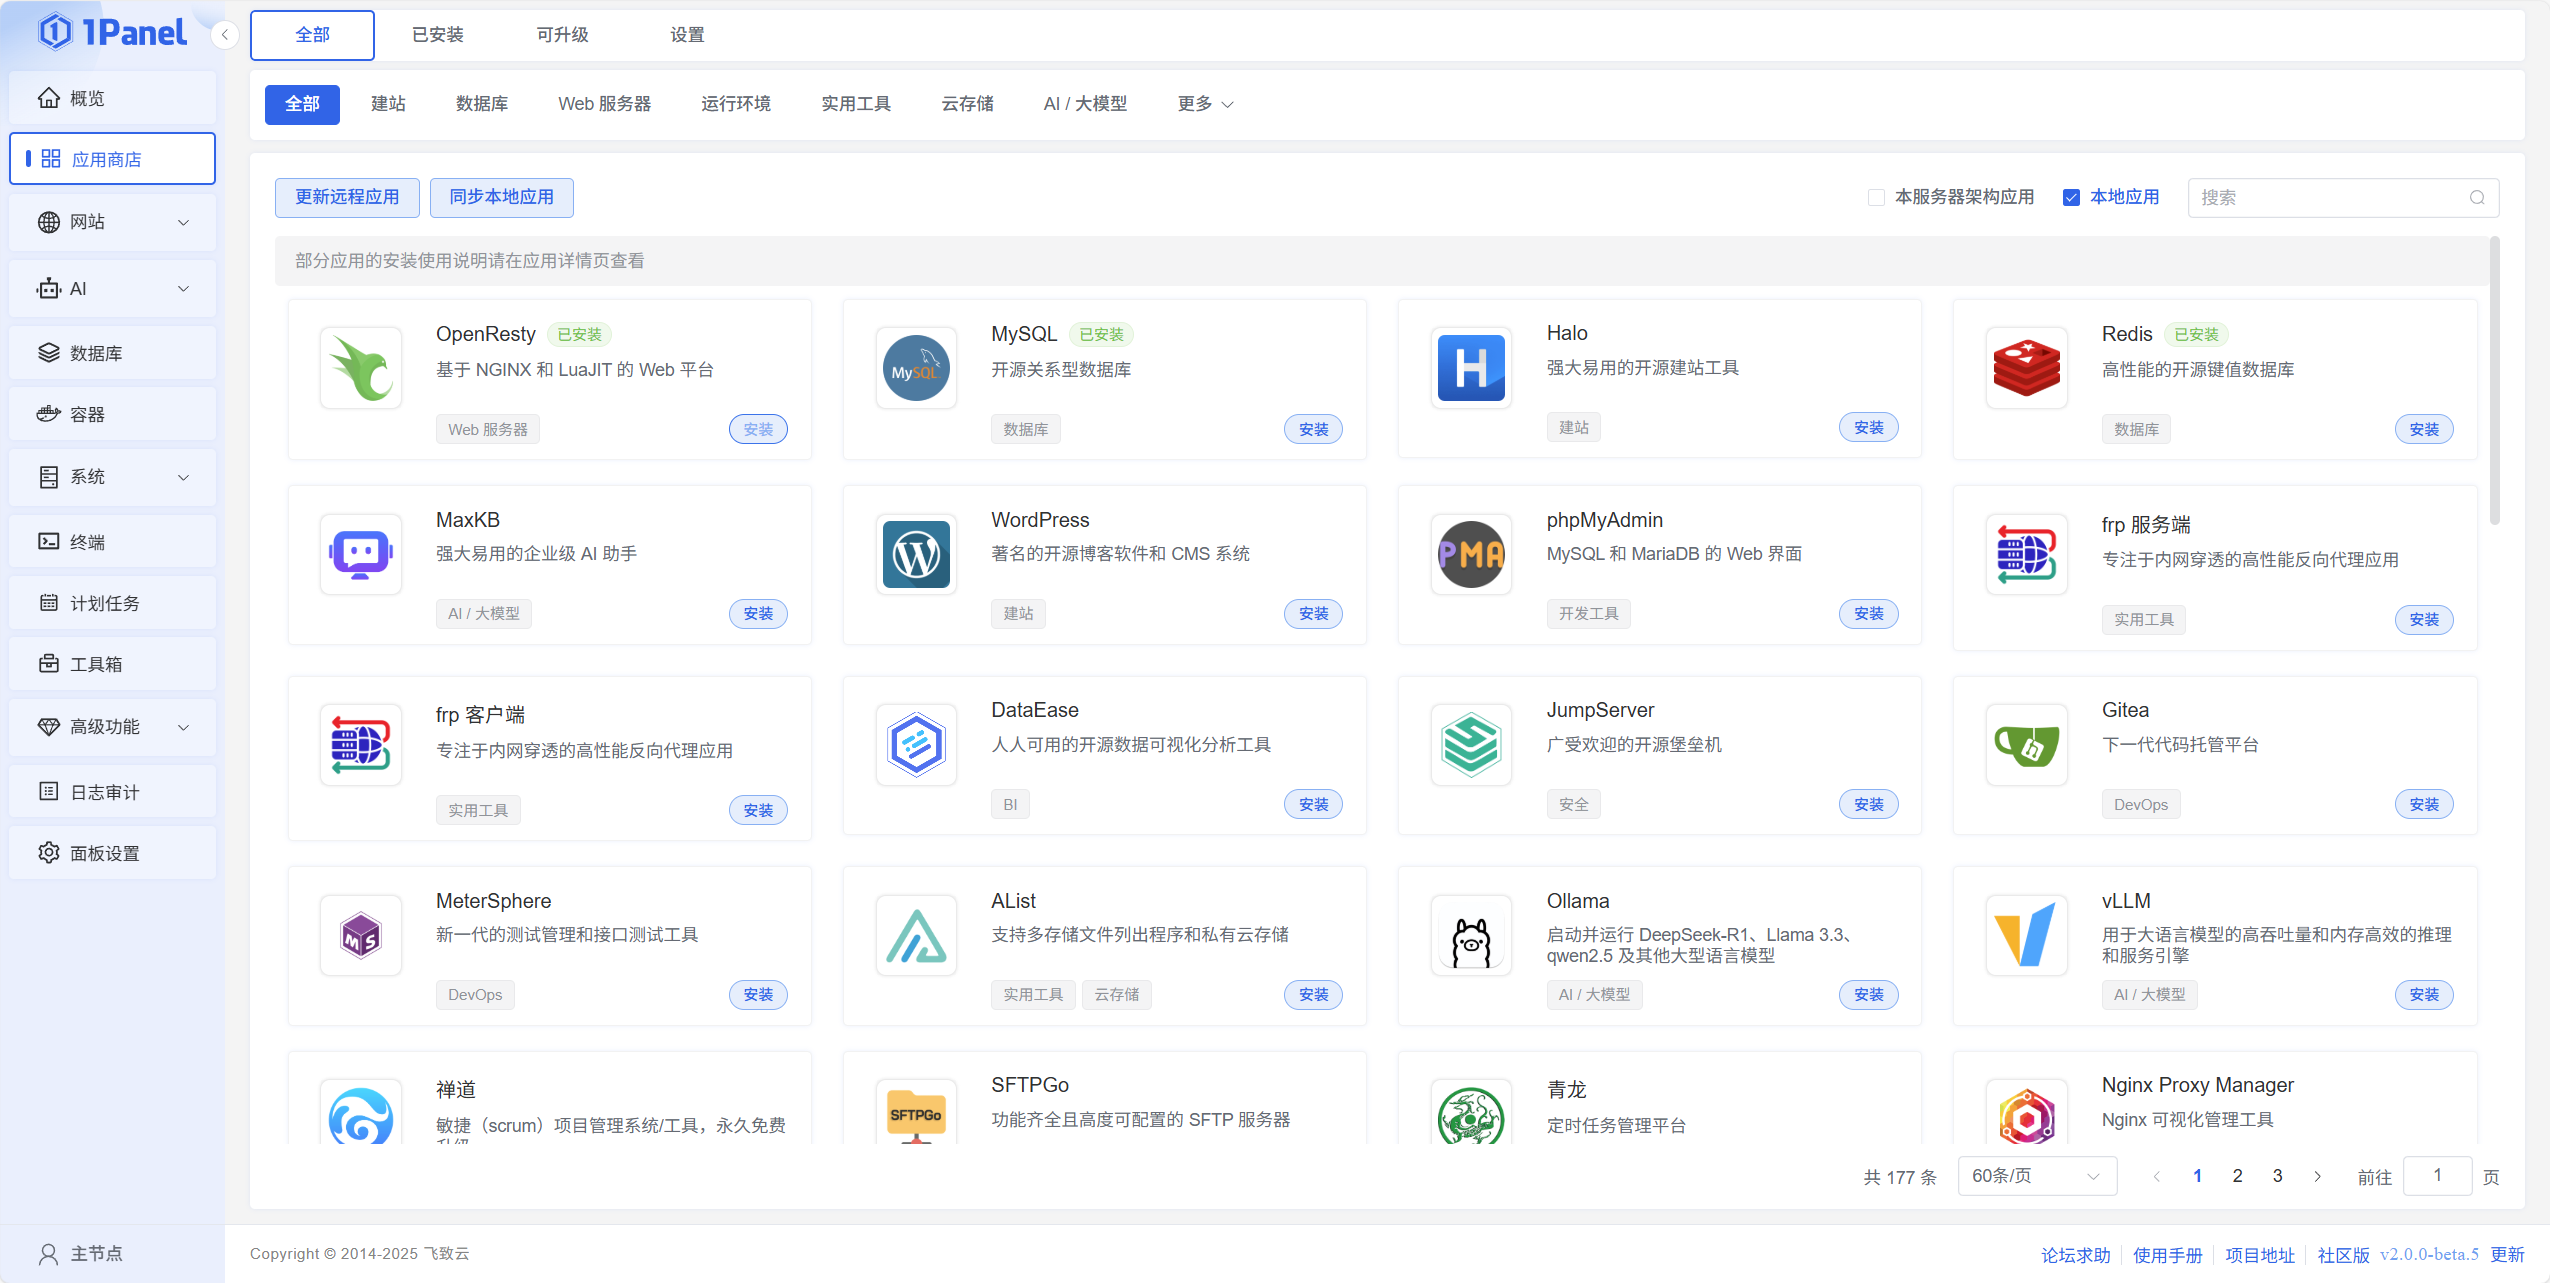This screenshot has height=1283, width=2550.
Task: Open the Nginx Proxy Manager app icon
Action: tap(2026, 1113)
